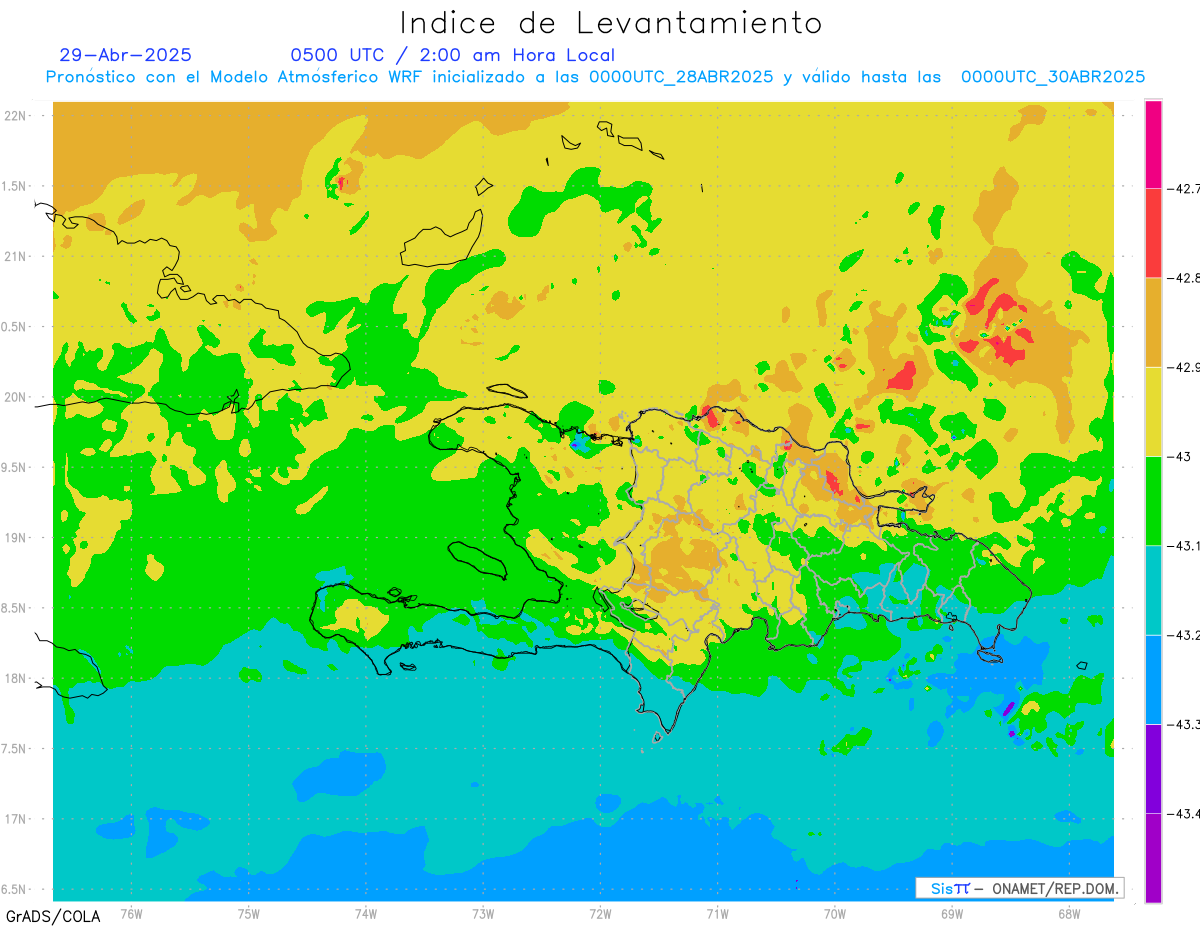Click the '20N' latitude label
This screenshot has height=927, width=1200.
16,397
